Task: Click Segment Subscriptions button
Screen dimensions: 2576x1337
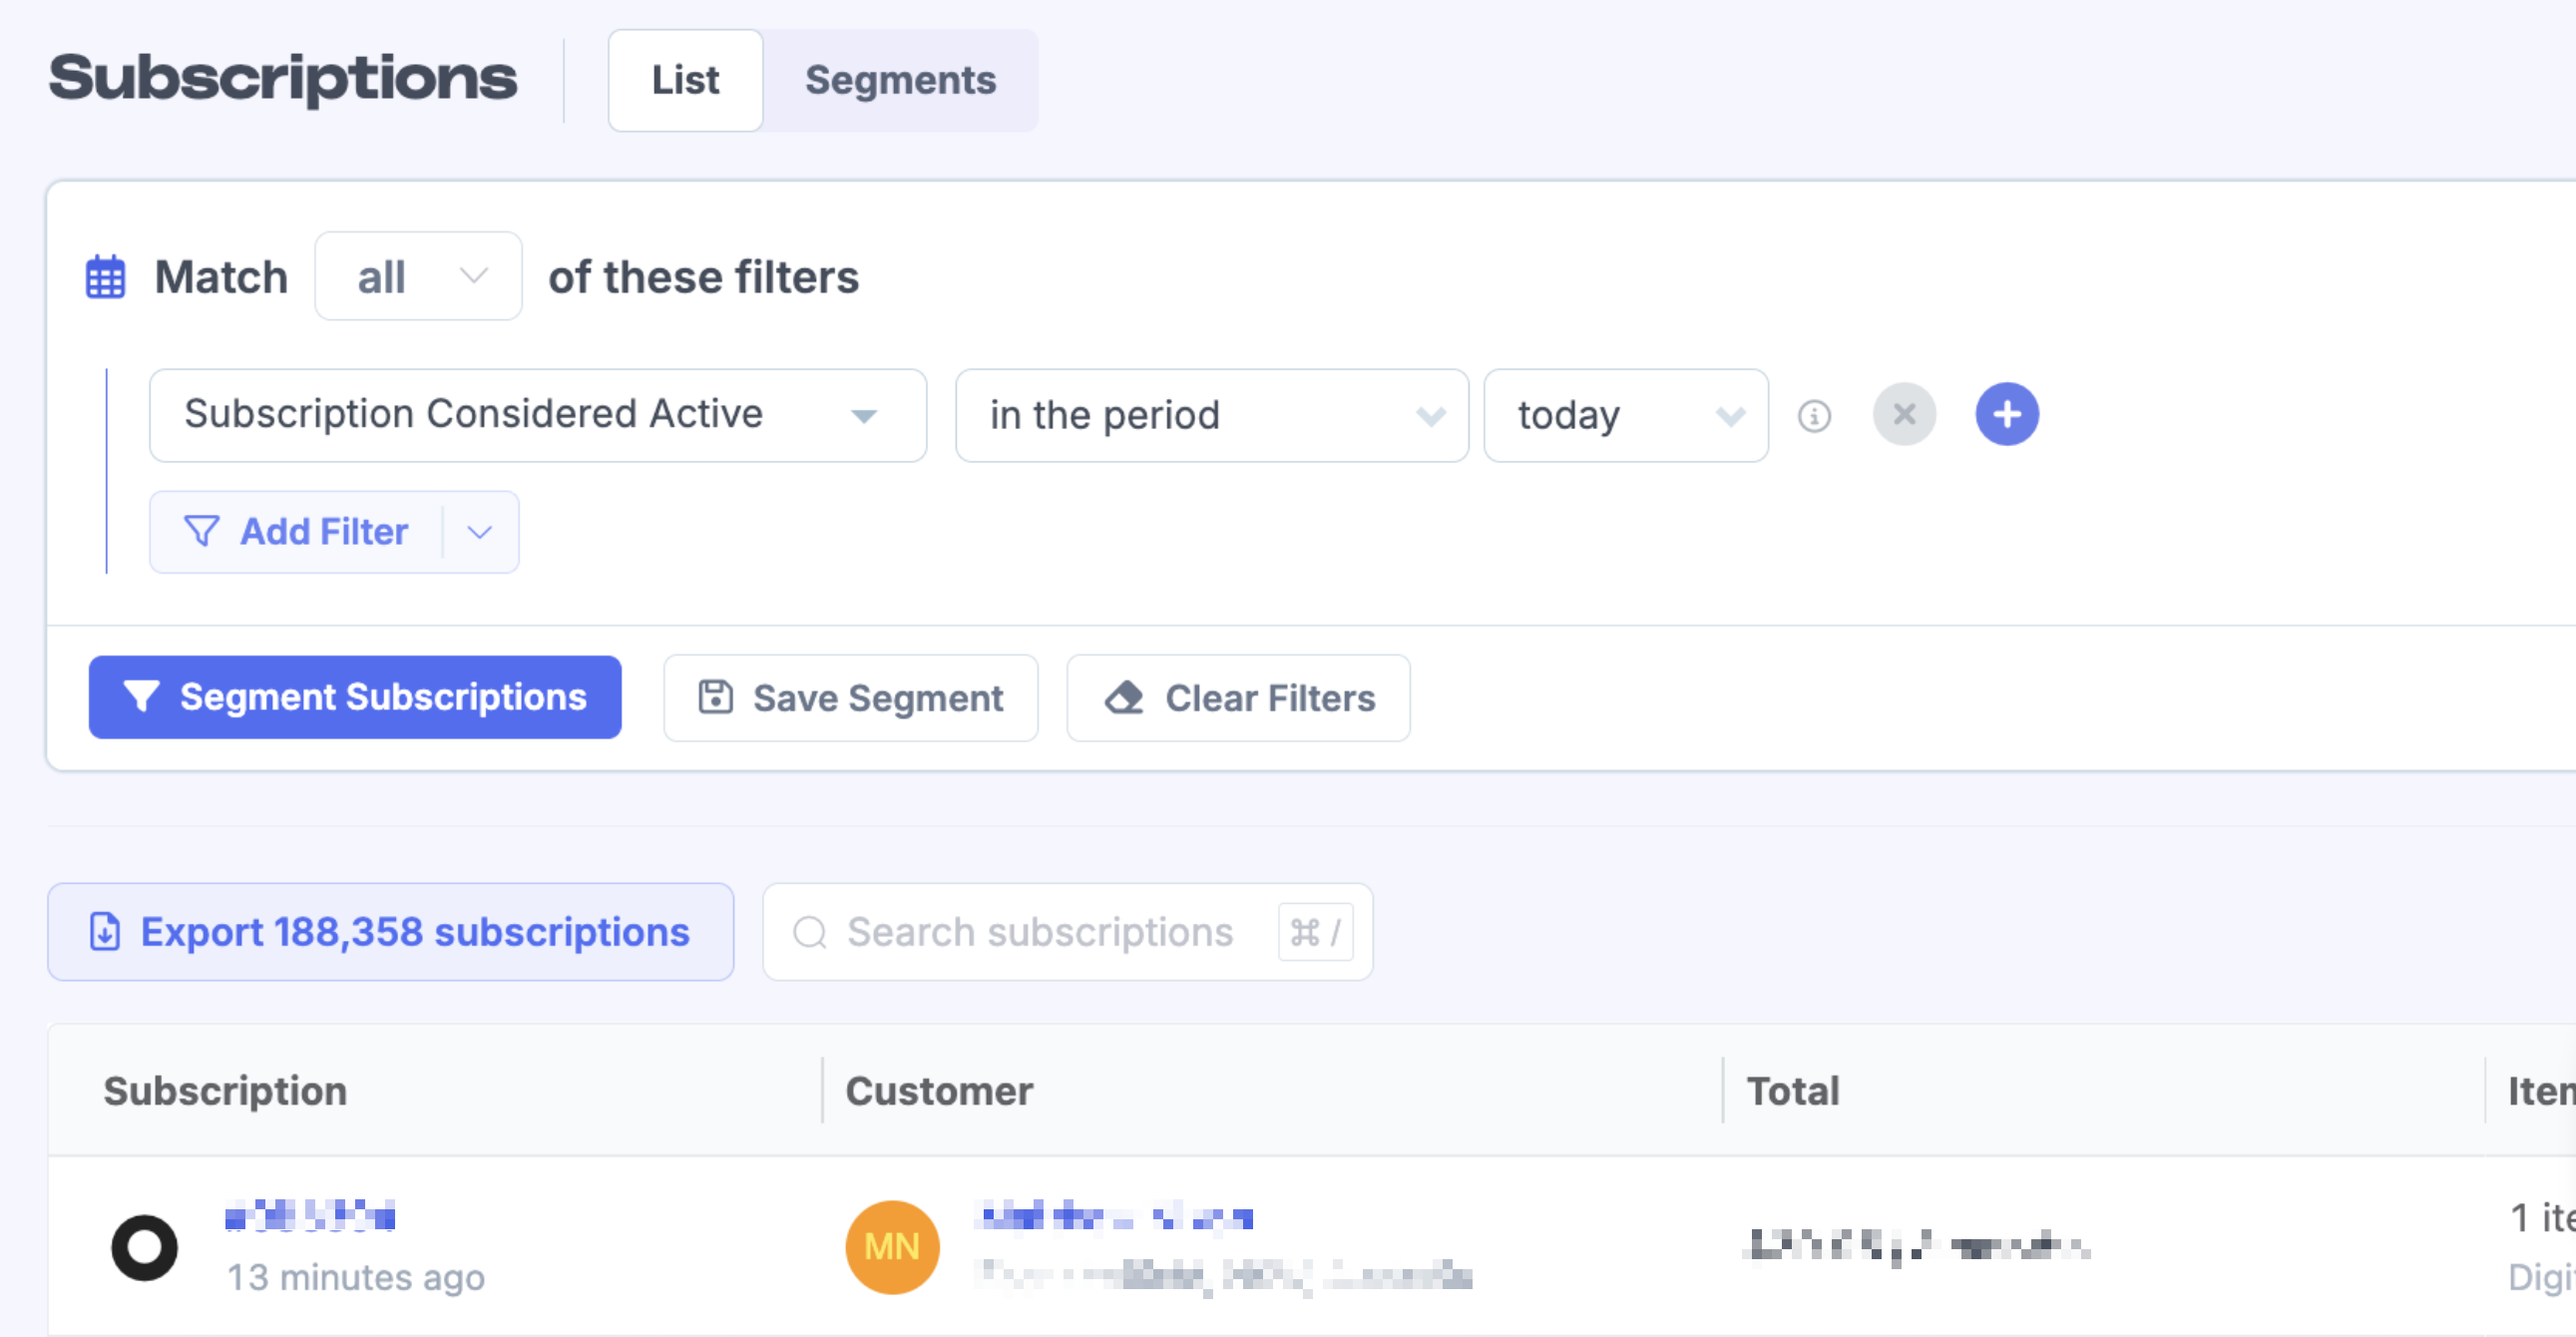Action: [355, 697]
